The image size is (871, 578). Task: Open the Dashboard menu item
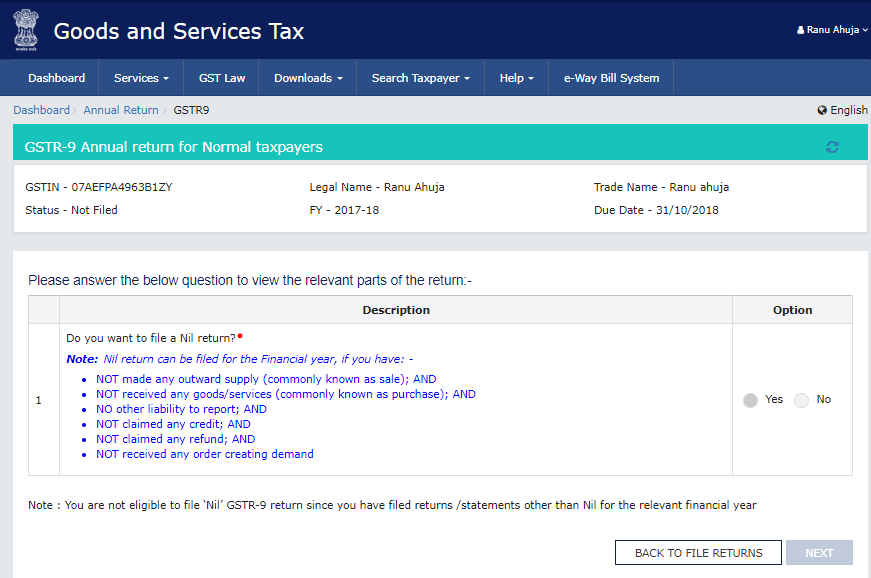(56, 78)
